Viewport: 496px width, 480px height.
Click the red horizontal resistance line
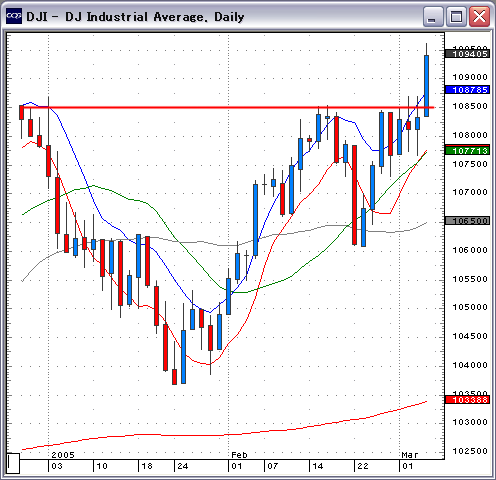click(x=227, y=107)
